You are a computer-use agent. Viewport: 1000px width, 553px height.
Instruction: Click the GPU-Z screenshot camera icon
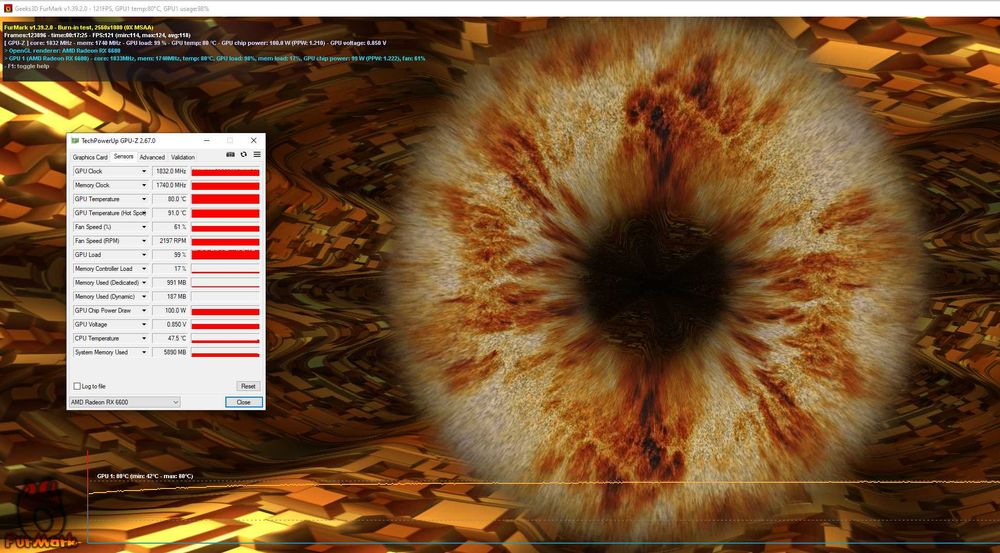coord(230,155)
